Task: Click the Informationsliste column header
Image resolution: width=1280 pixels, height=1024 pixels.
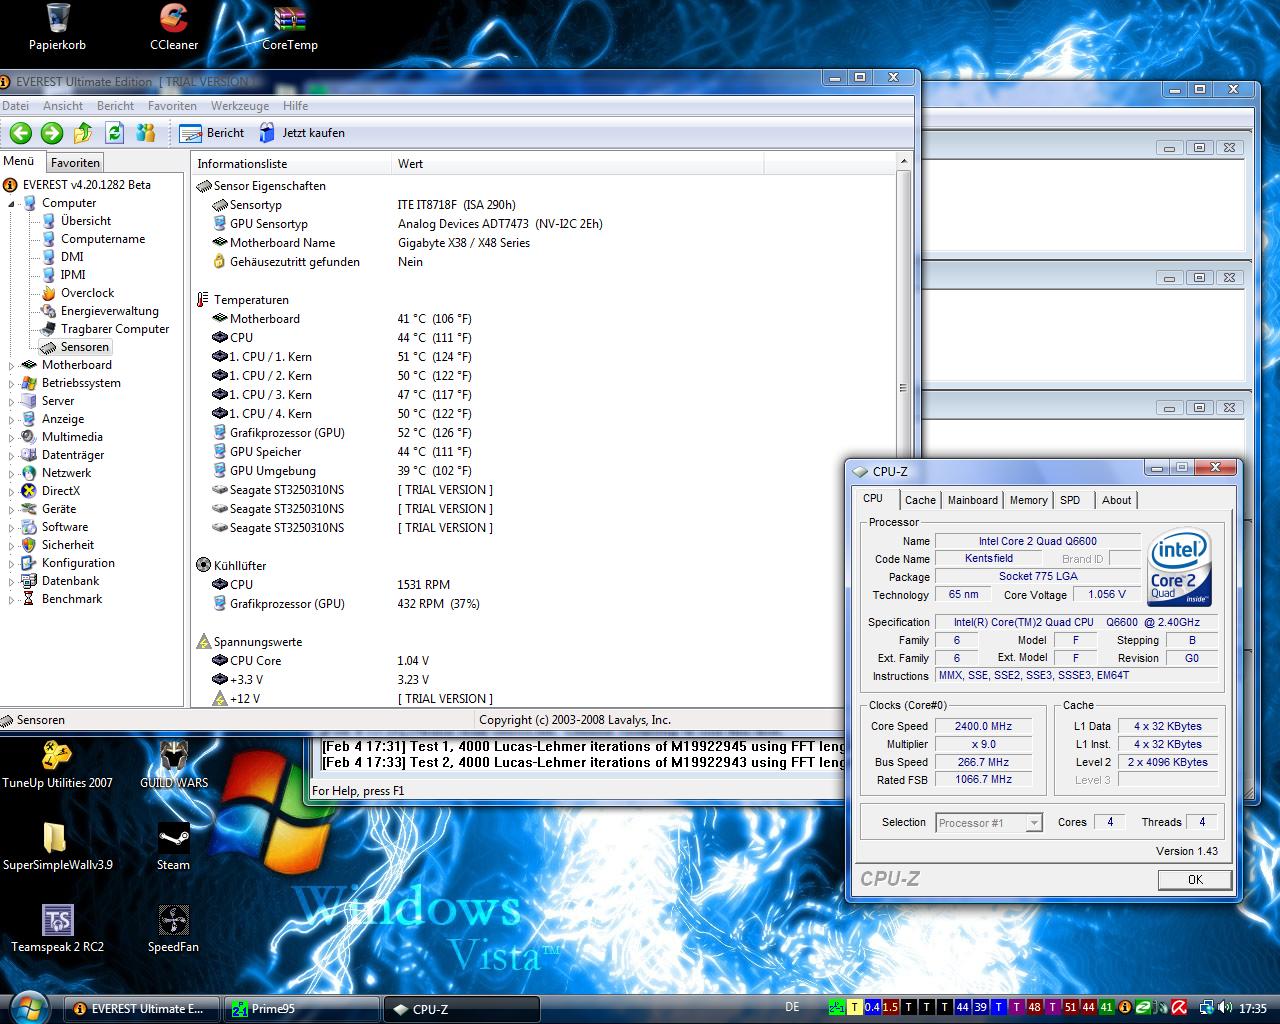Action: [291, 164]
